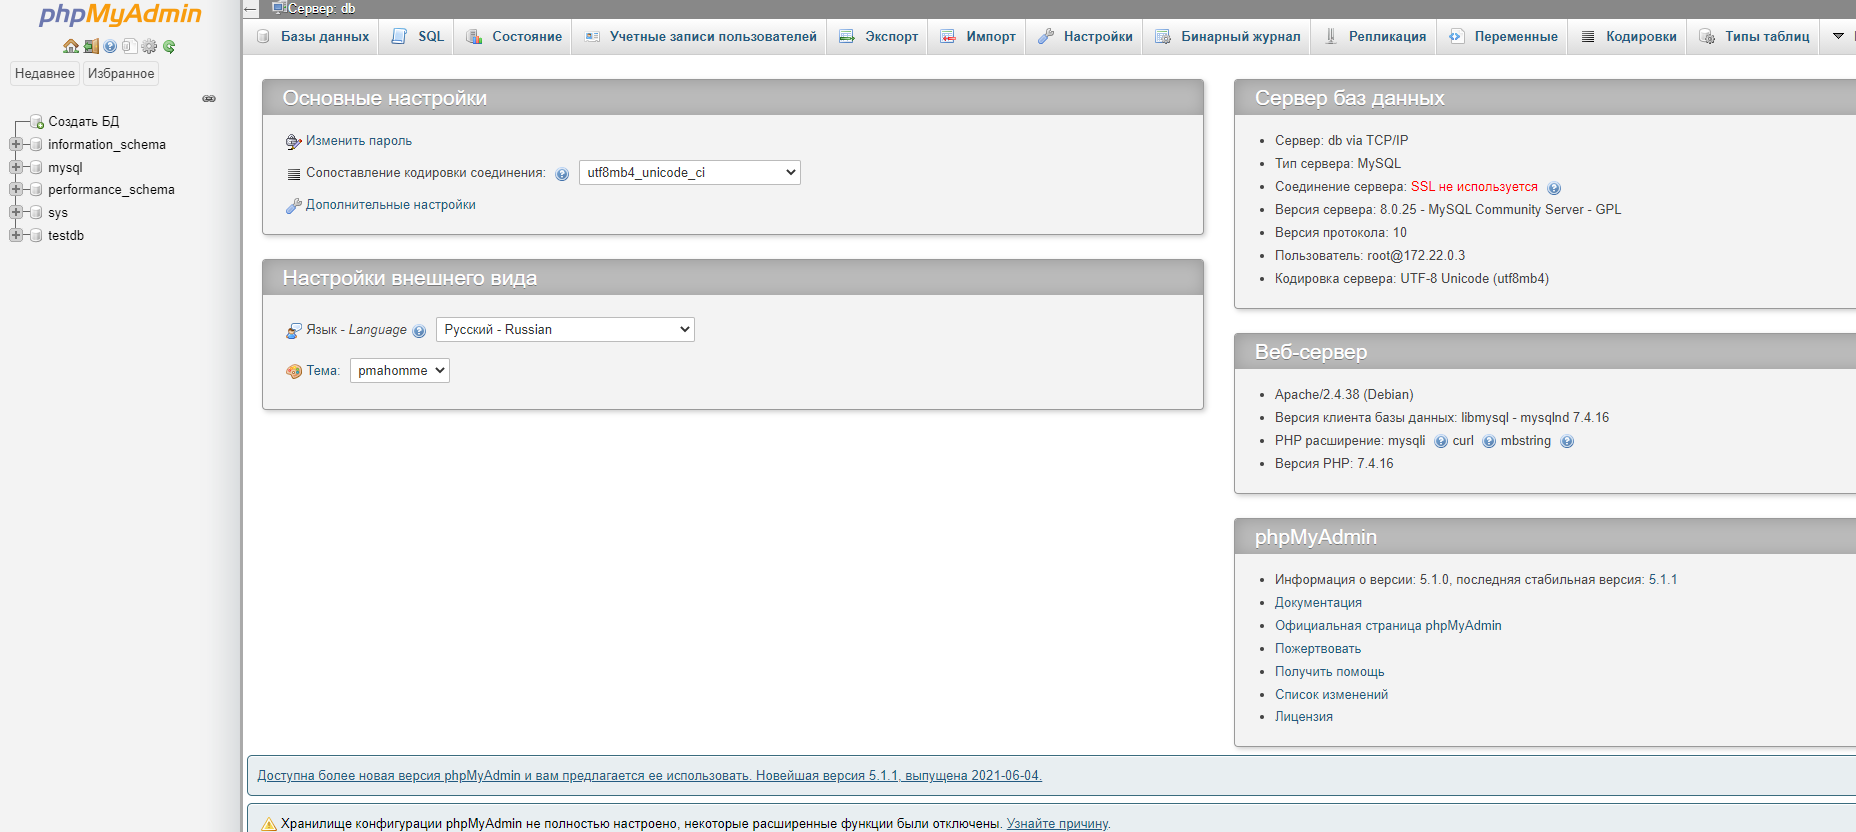Open Учетные записи пользователей tab
The width and height of the screenshot is (1856, 832).
701,36
